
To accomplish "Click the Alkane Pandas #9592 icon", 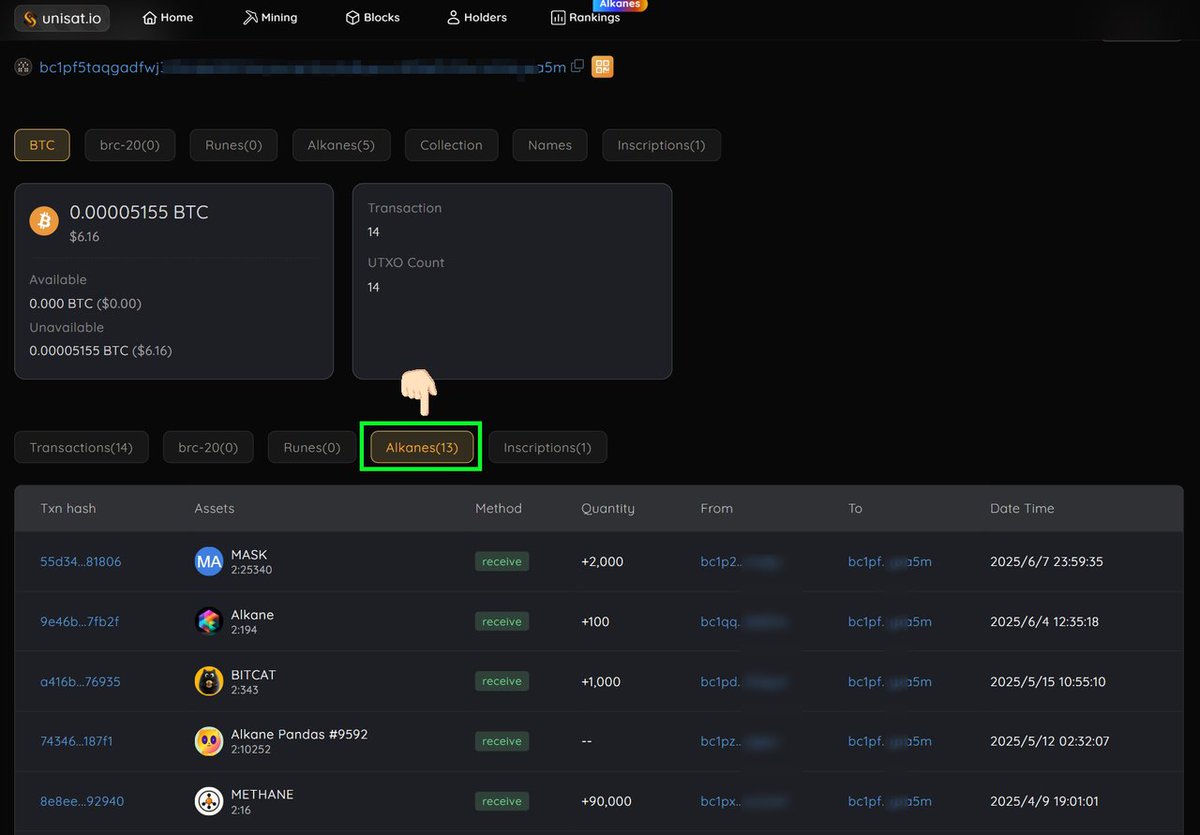I will (208, 741).
